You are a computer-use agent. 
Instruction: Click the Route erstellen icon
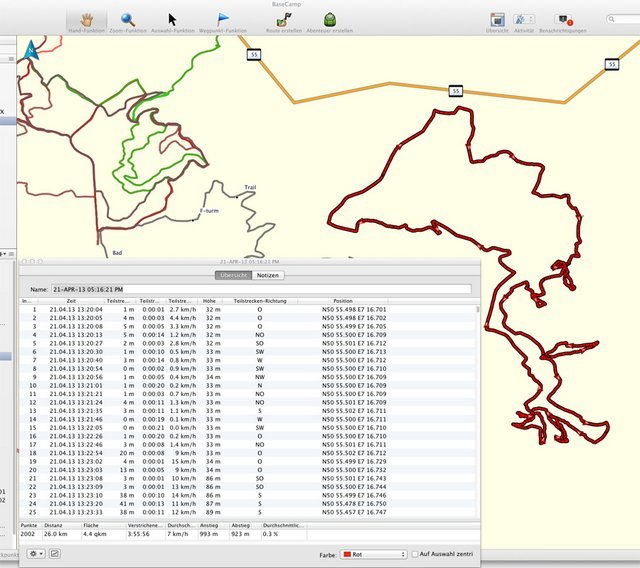click(x=283, y=20)
